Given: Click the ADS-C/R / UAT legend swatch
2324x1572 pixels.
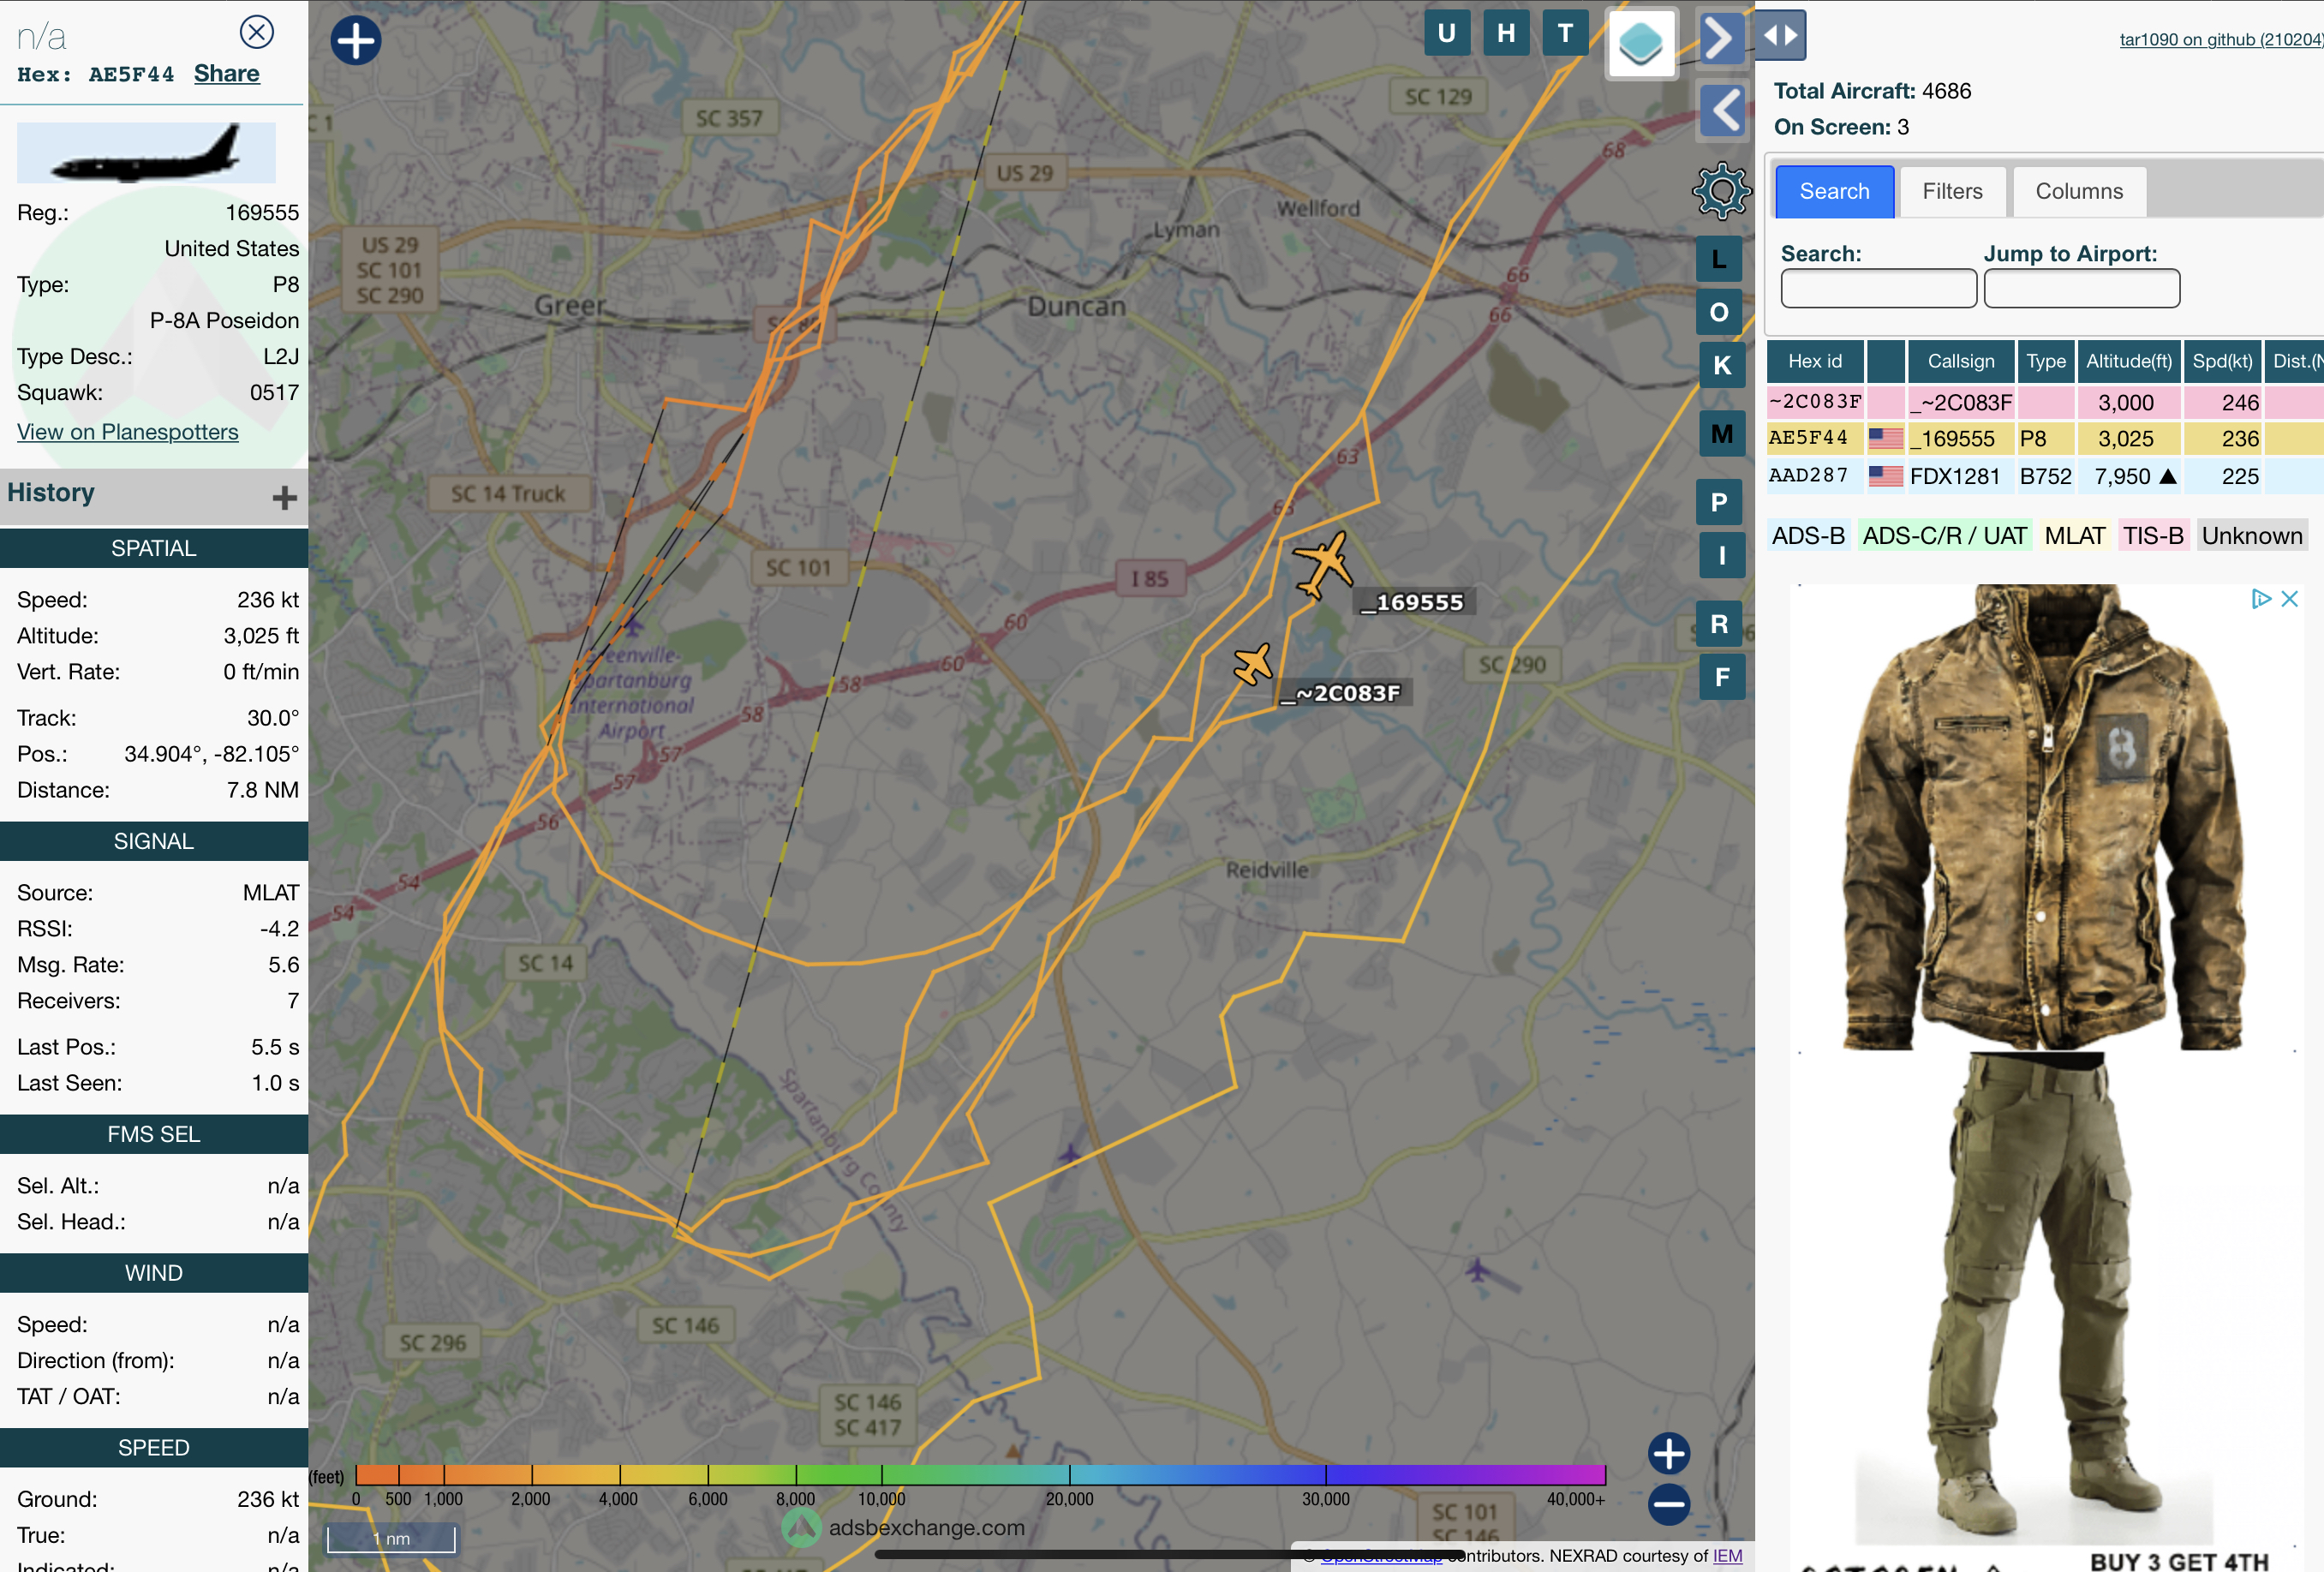Looking at the screenshot, I should pyautogui.click(x=1944, y=535).
